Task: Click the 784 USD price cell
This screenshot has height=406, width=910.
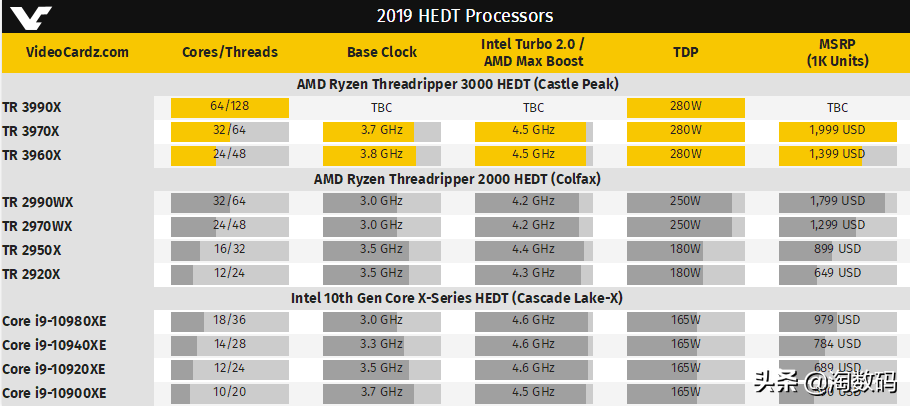Action: 837,346
